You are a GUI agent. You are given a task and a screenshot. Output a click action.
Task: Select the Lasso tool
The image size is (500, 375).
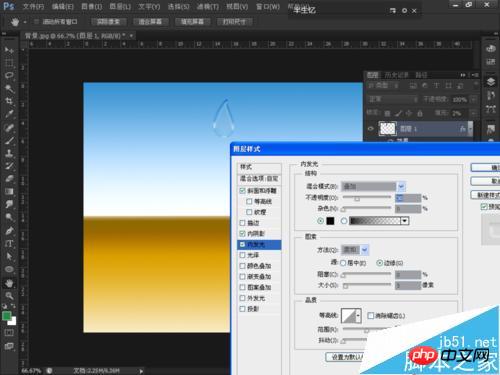(x=9, y=75)
